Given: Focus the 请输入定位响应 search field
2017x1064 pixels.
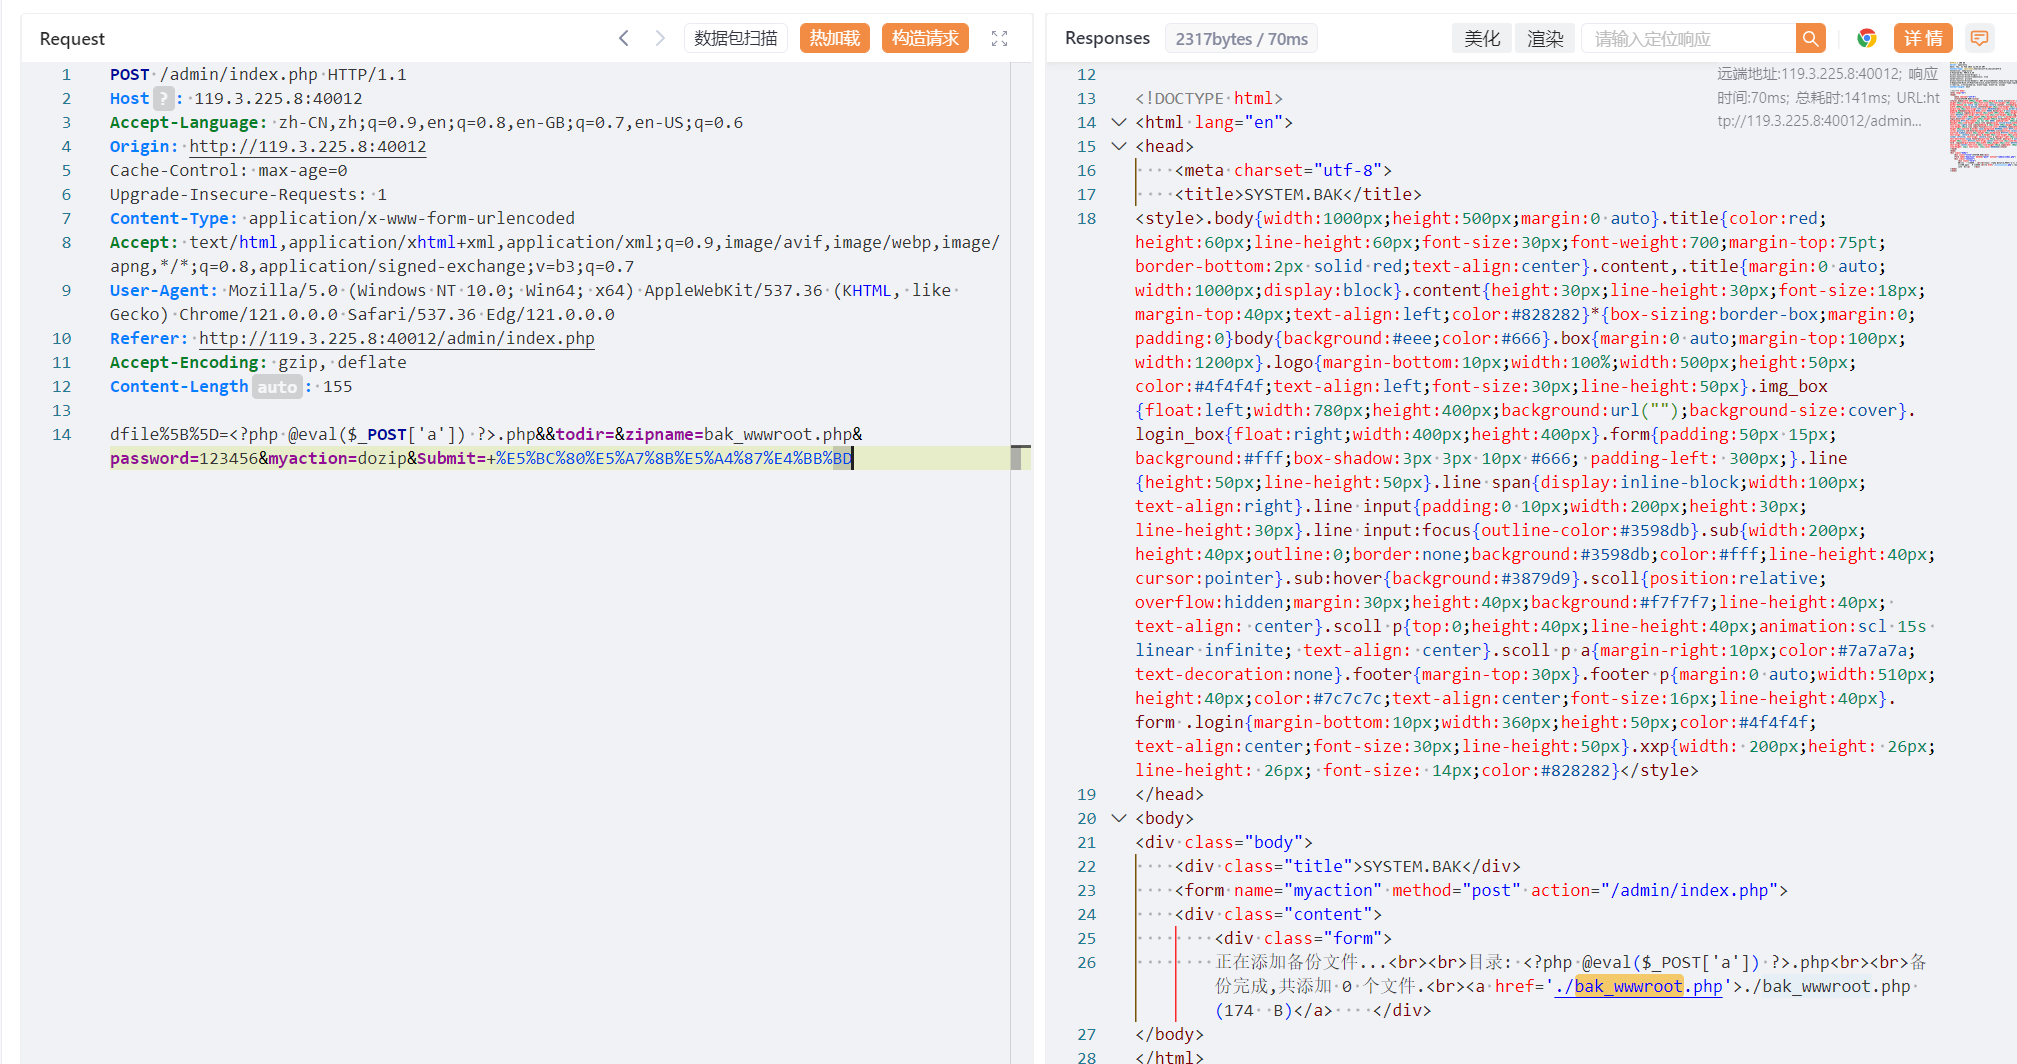Looking at the screenshot, I should click(1690, 38).
